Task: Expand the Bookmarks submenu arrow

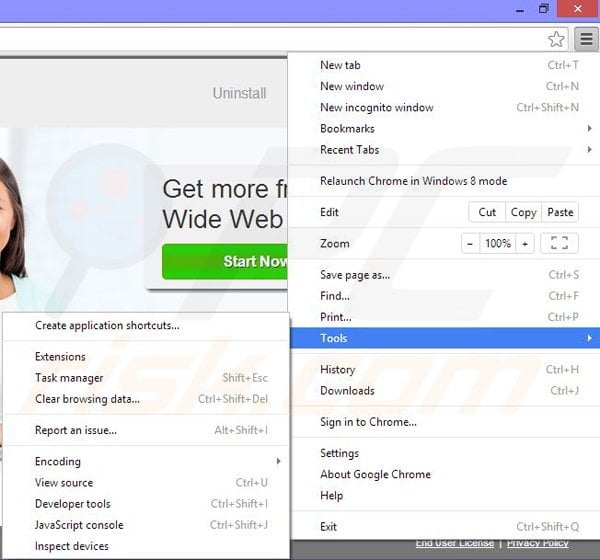Action: (589, 129)
